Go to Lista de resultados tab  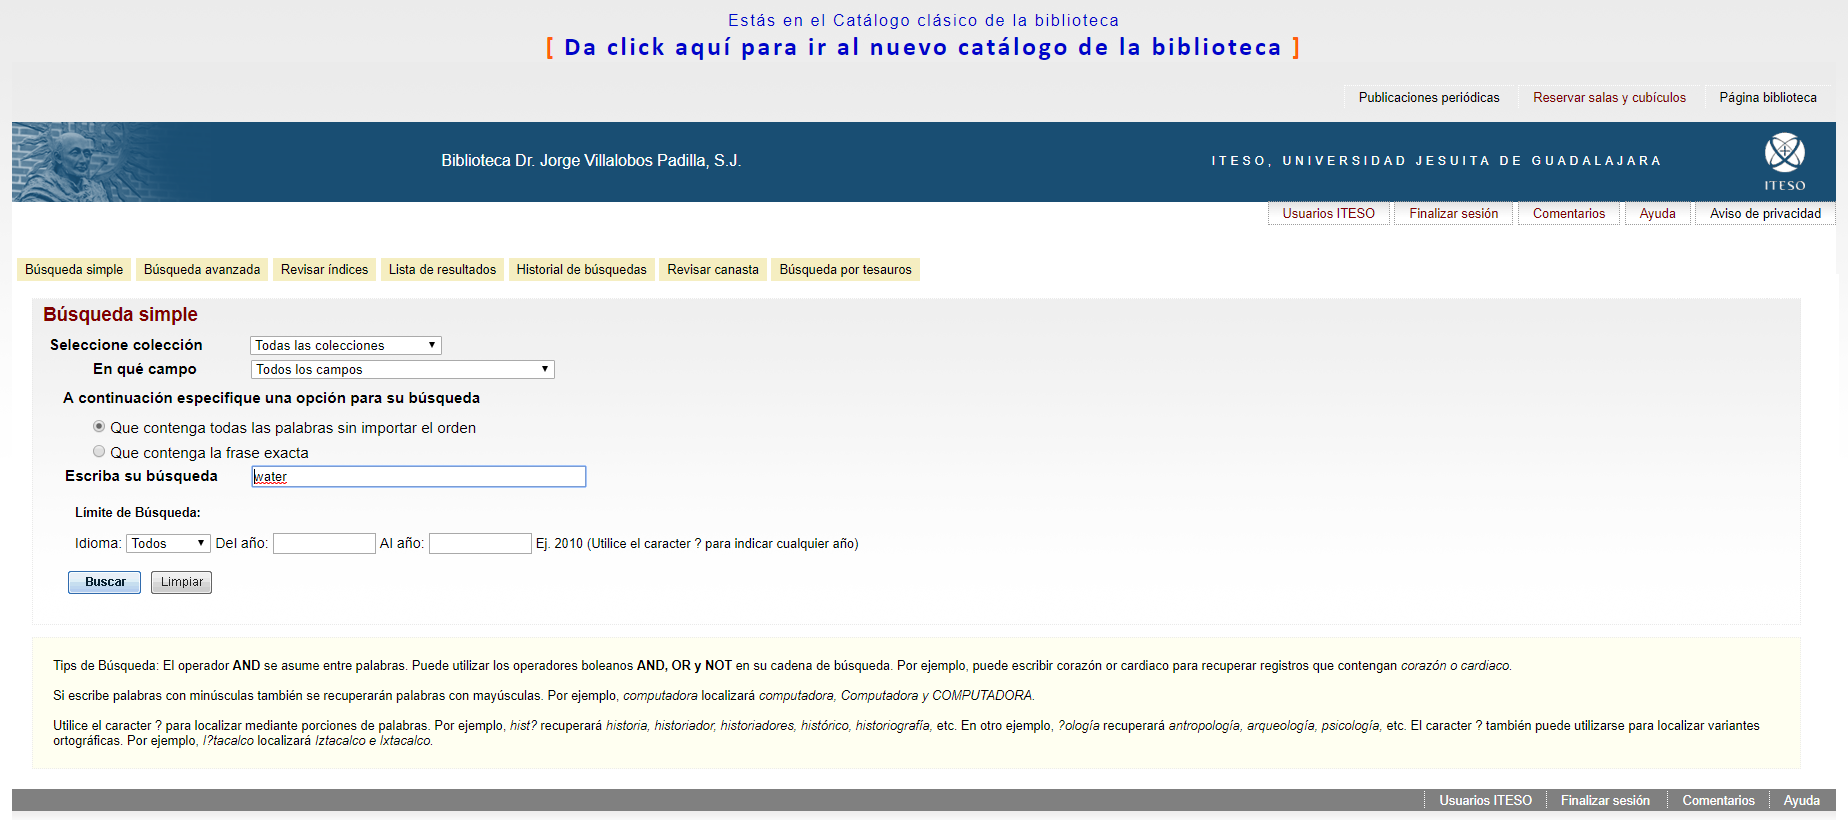442,269
